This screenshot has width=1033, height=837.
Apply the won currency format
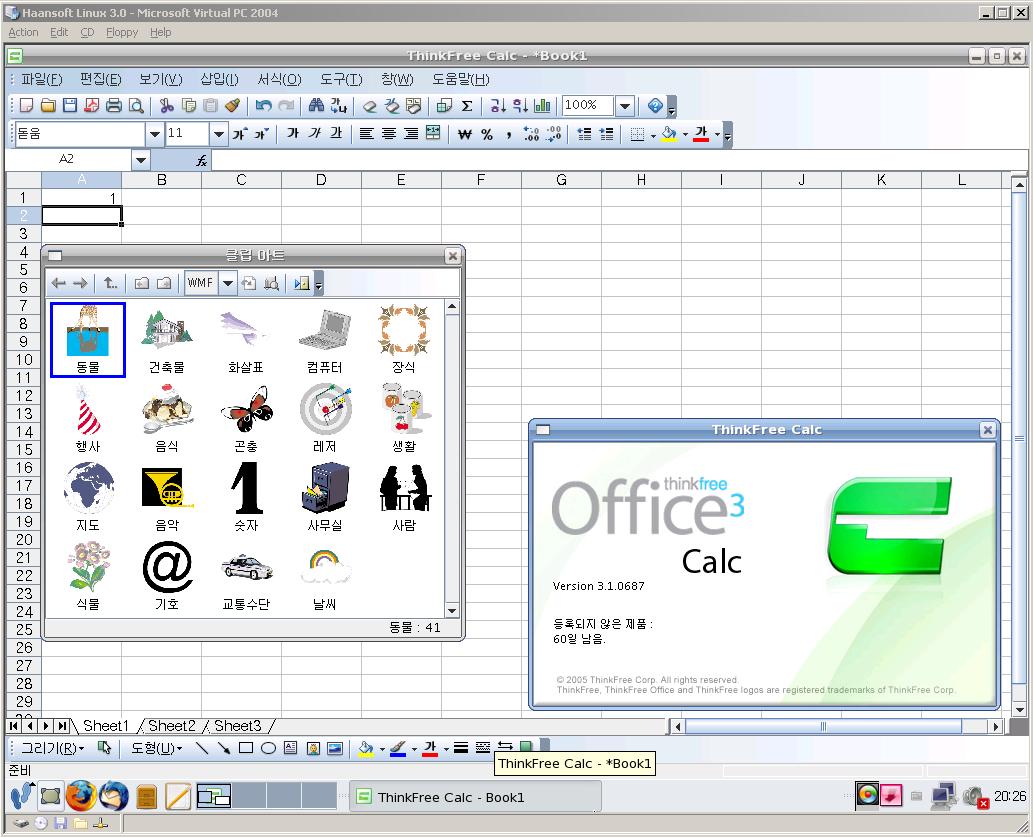[x=464, y=134]
